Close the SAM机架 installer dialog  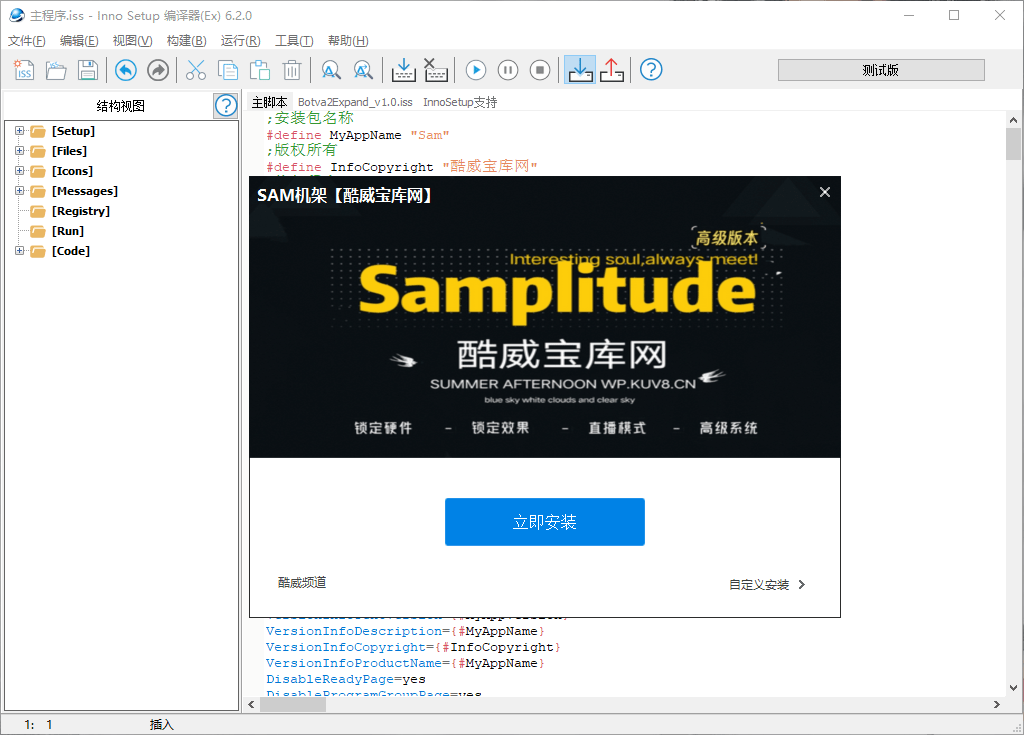825,192
